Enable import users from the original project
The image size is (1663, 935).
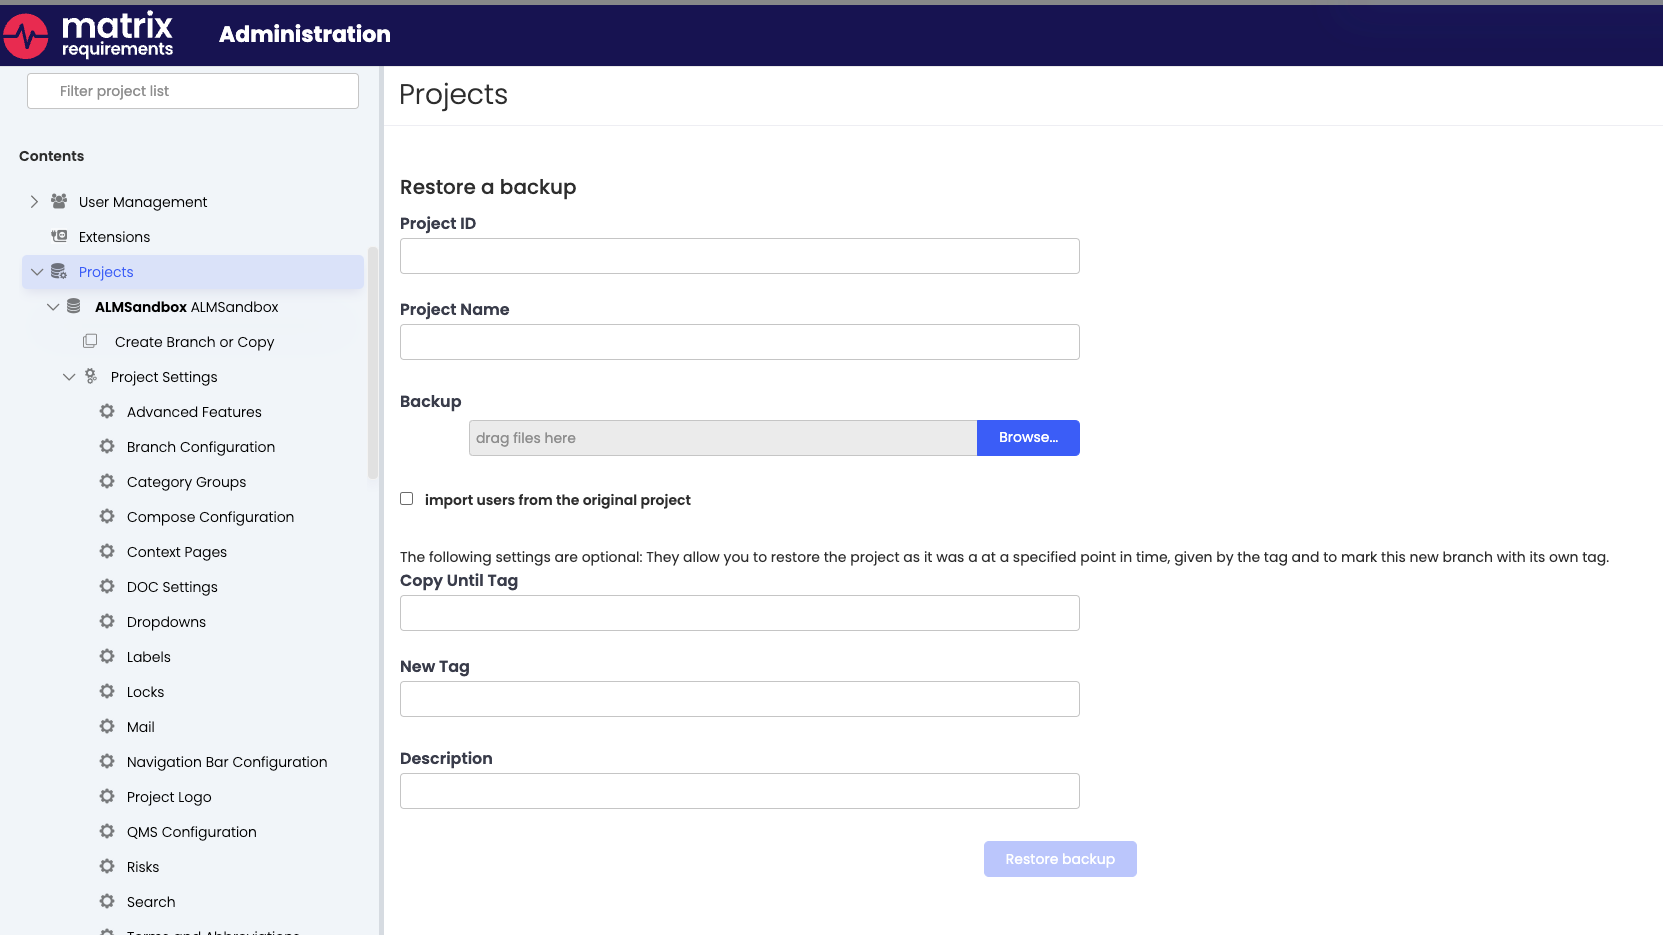406,498
